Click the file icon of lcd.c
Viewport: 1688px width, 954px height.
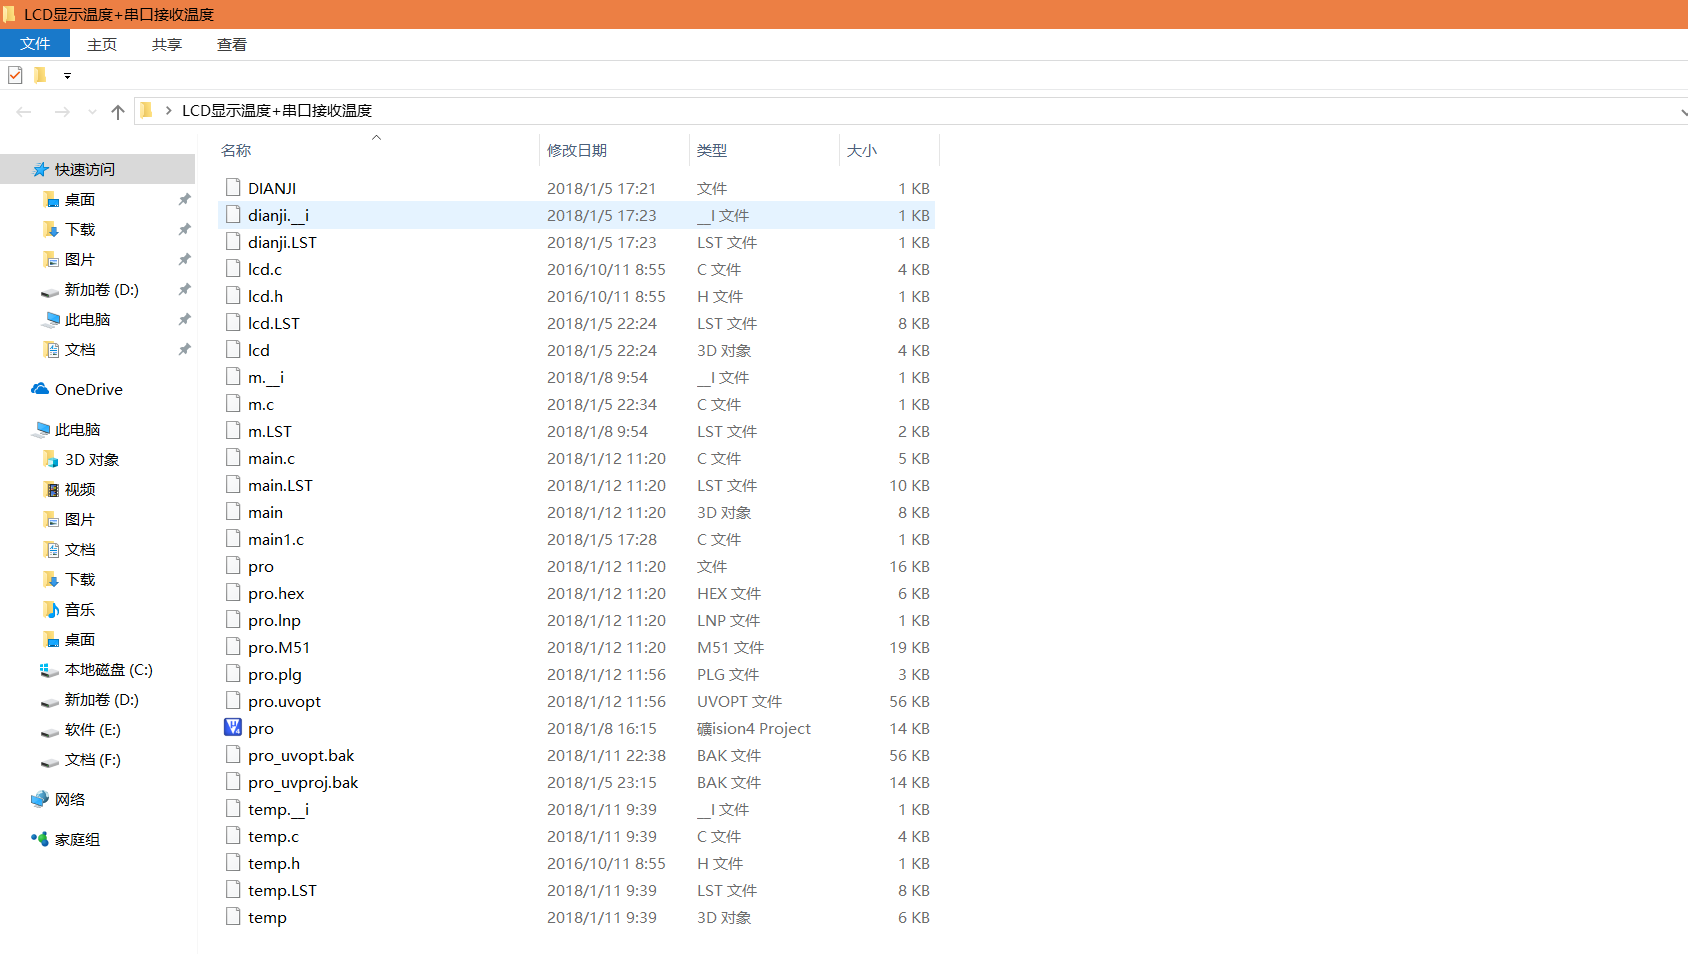click(x=233, y=268)
